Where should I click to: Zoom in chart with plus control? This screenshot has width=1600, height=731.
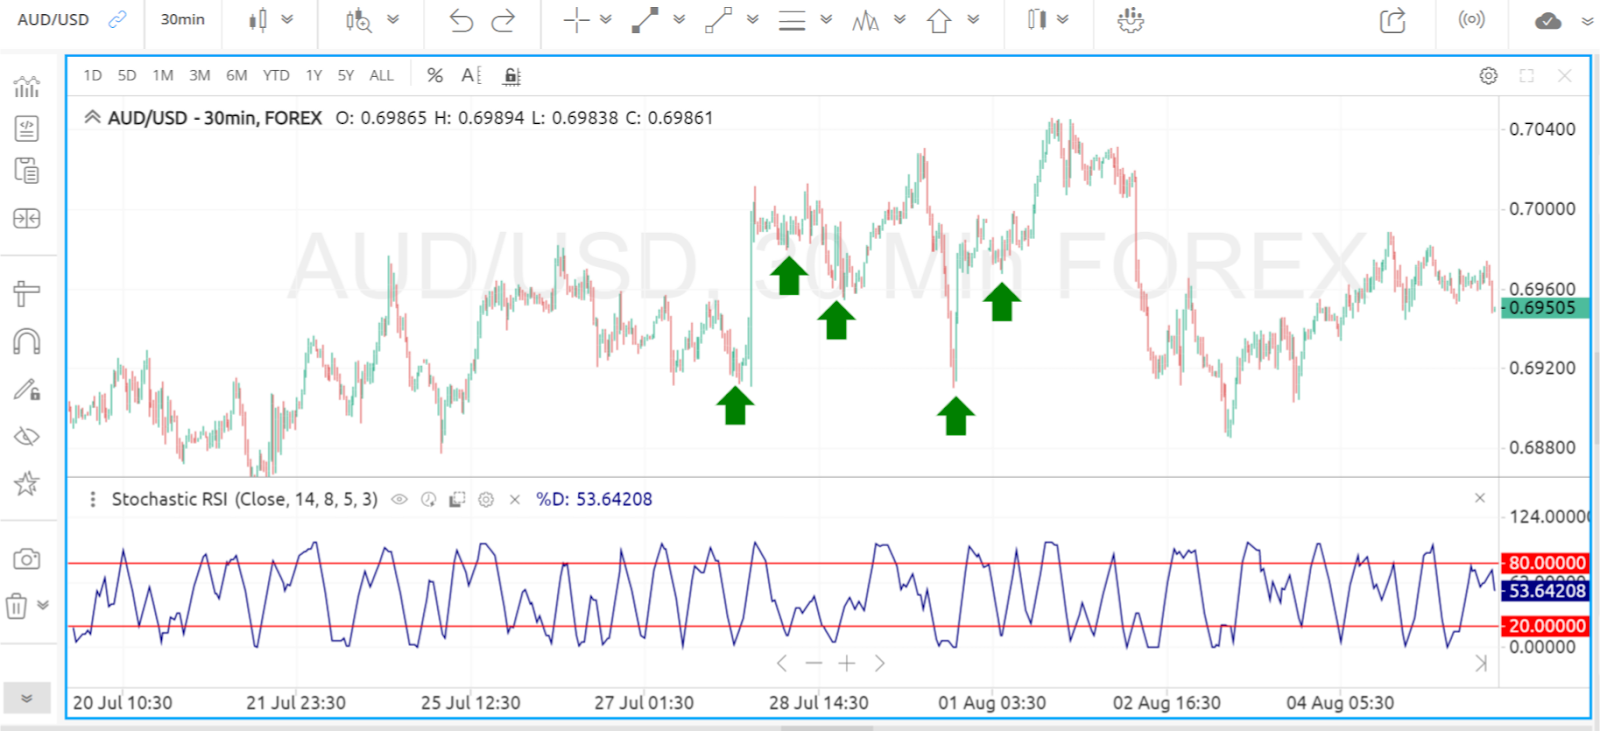[847, 663]
